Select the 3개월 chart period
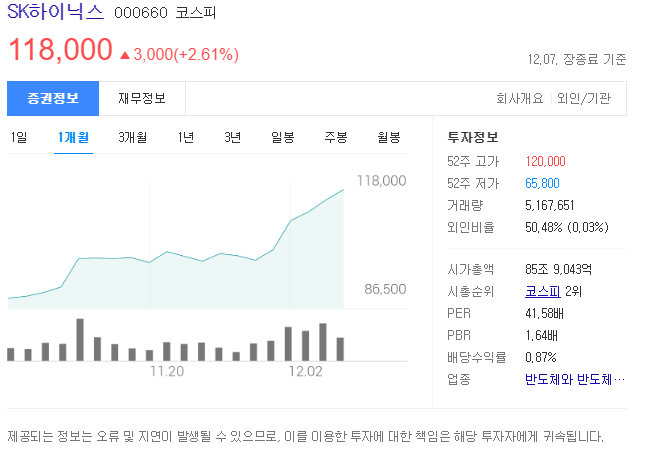 point(132,137)
